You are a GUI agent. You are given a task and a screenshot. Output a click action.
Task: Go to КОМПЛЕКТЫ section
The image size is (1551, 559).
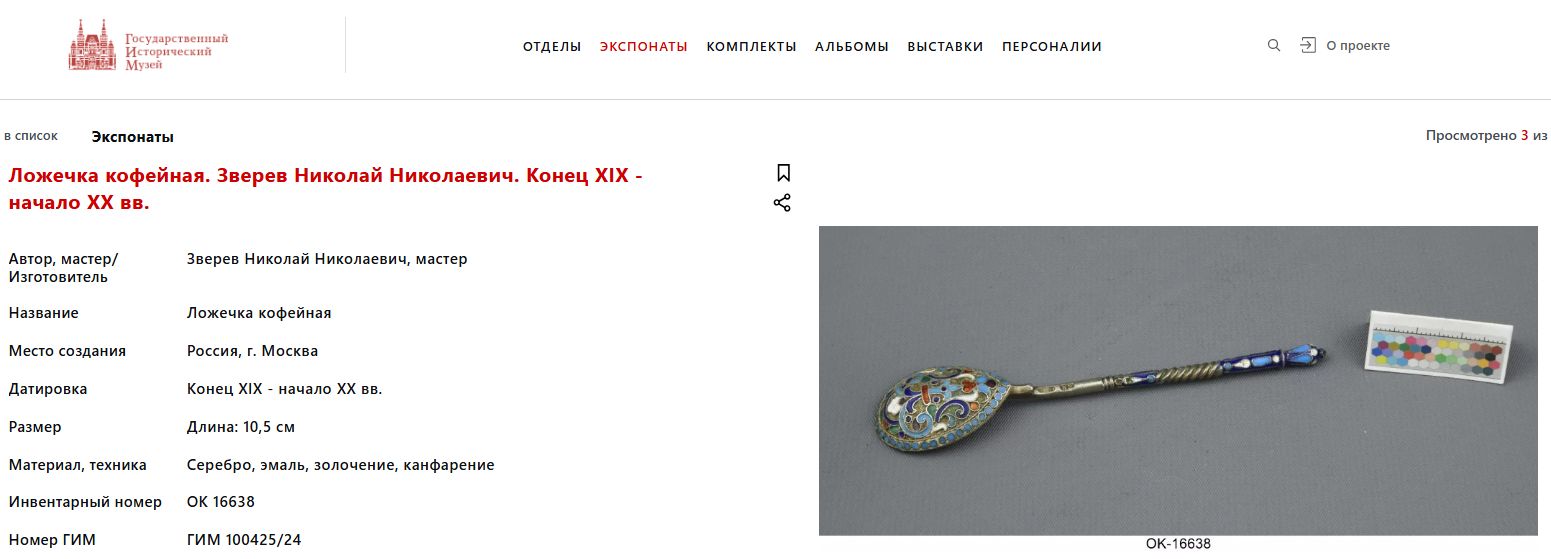click(751, 46)
